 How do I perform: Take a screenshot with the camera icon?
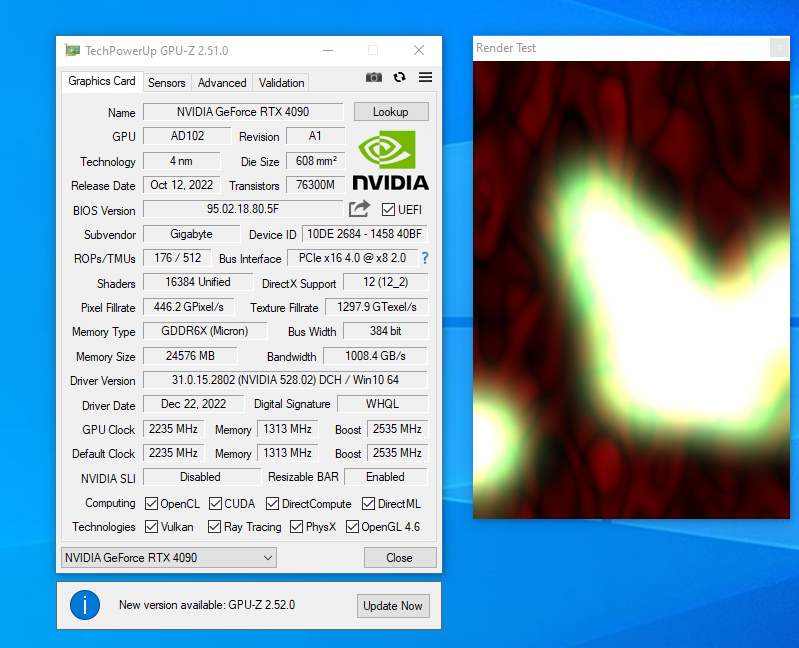click(374, 77)
